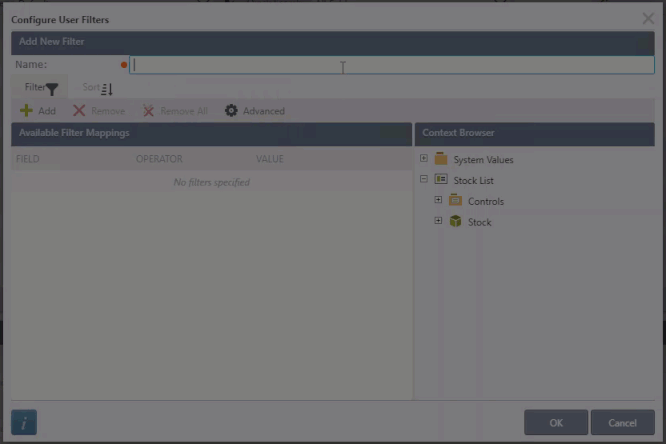
Task: Close the Configure User Filters dialog
Action: (648, 18)
